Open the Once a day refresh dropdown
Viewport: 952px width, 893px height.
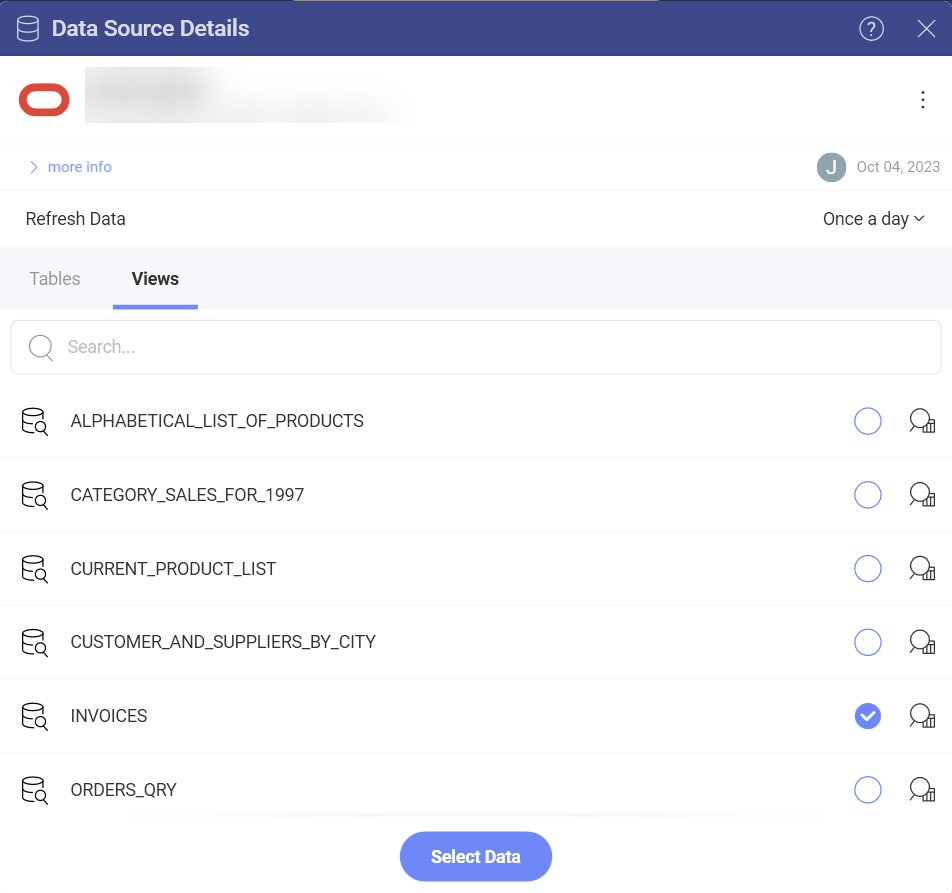[x=874, y=219]
